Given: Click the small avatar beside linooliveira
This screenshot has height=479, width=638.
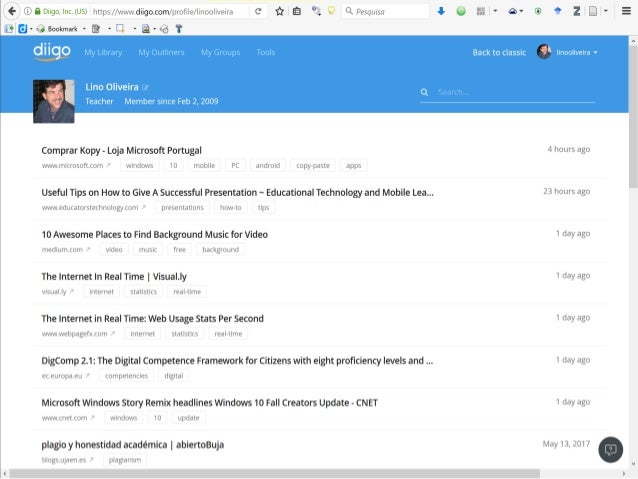Looking at the screenshot, I should [544, 52].
